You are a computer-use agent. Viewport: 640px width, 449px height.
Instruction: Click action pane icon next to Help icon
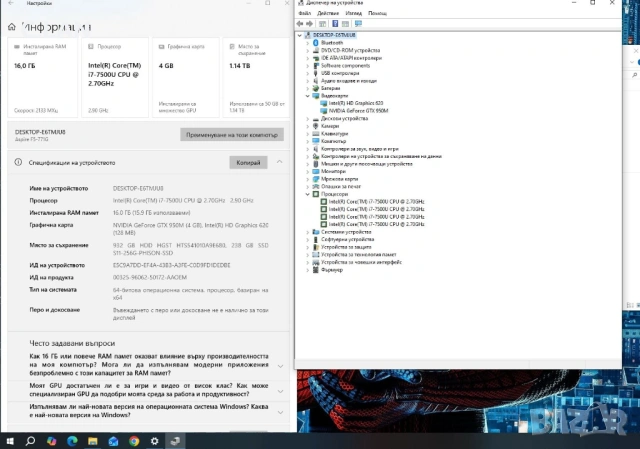345,24
